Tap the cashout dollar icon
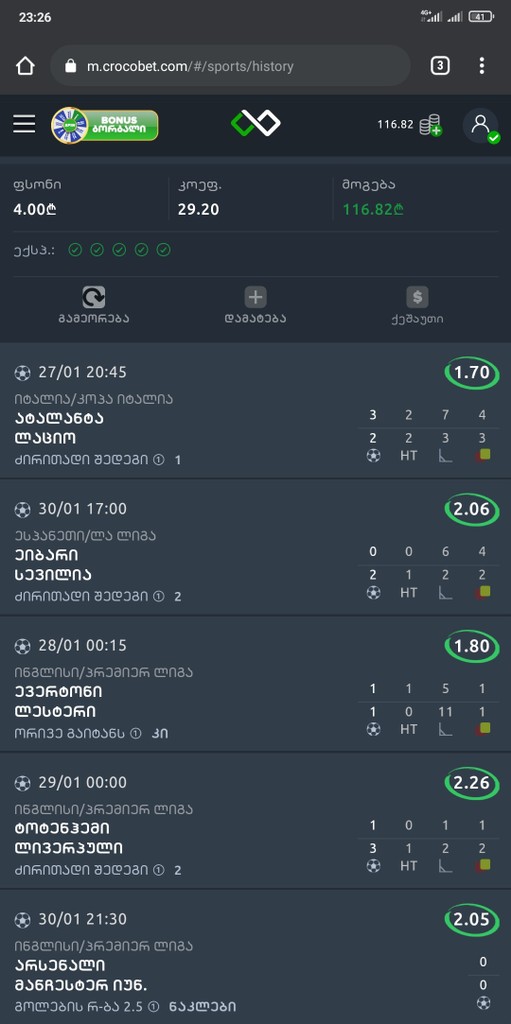511x1024 pixels. pyautogui.click(x=418, y=297)
